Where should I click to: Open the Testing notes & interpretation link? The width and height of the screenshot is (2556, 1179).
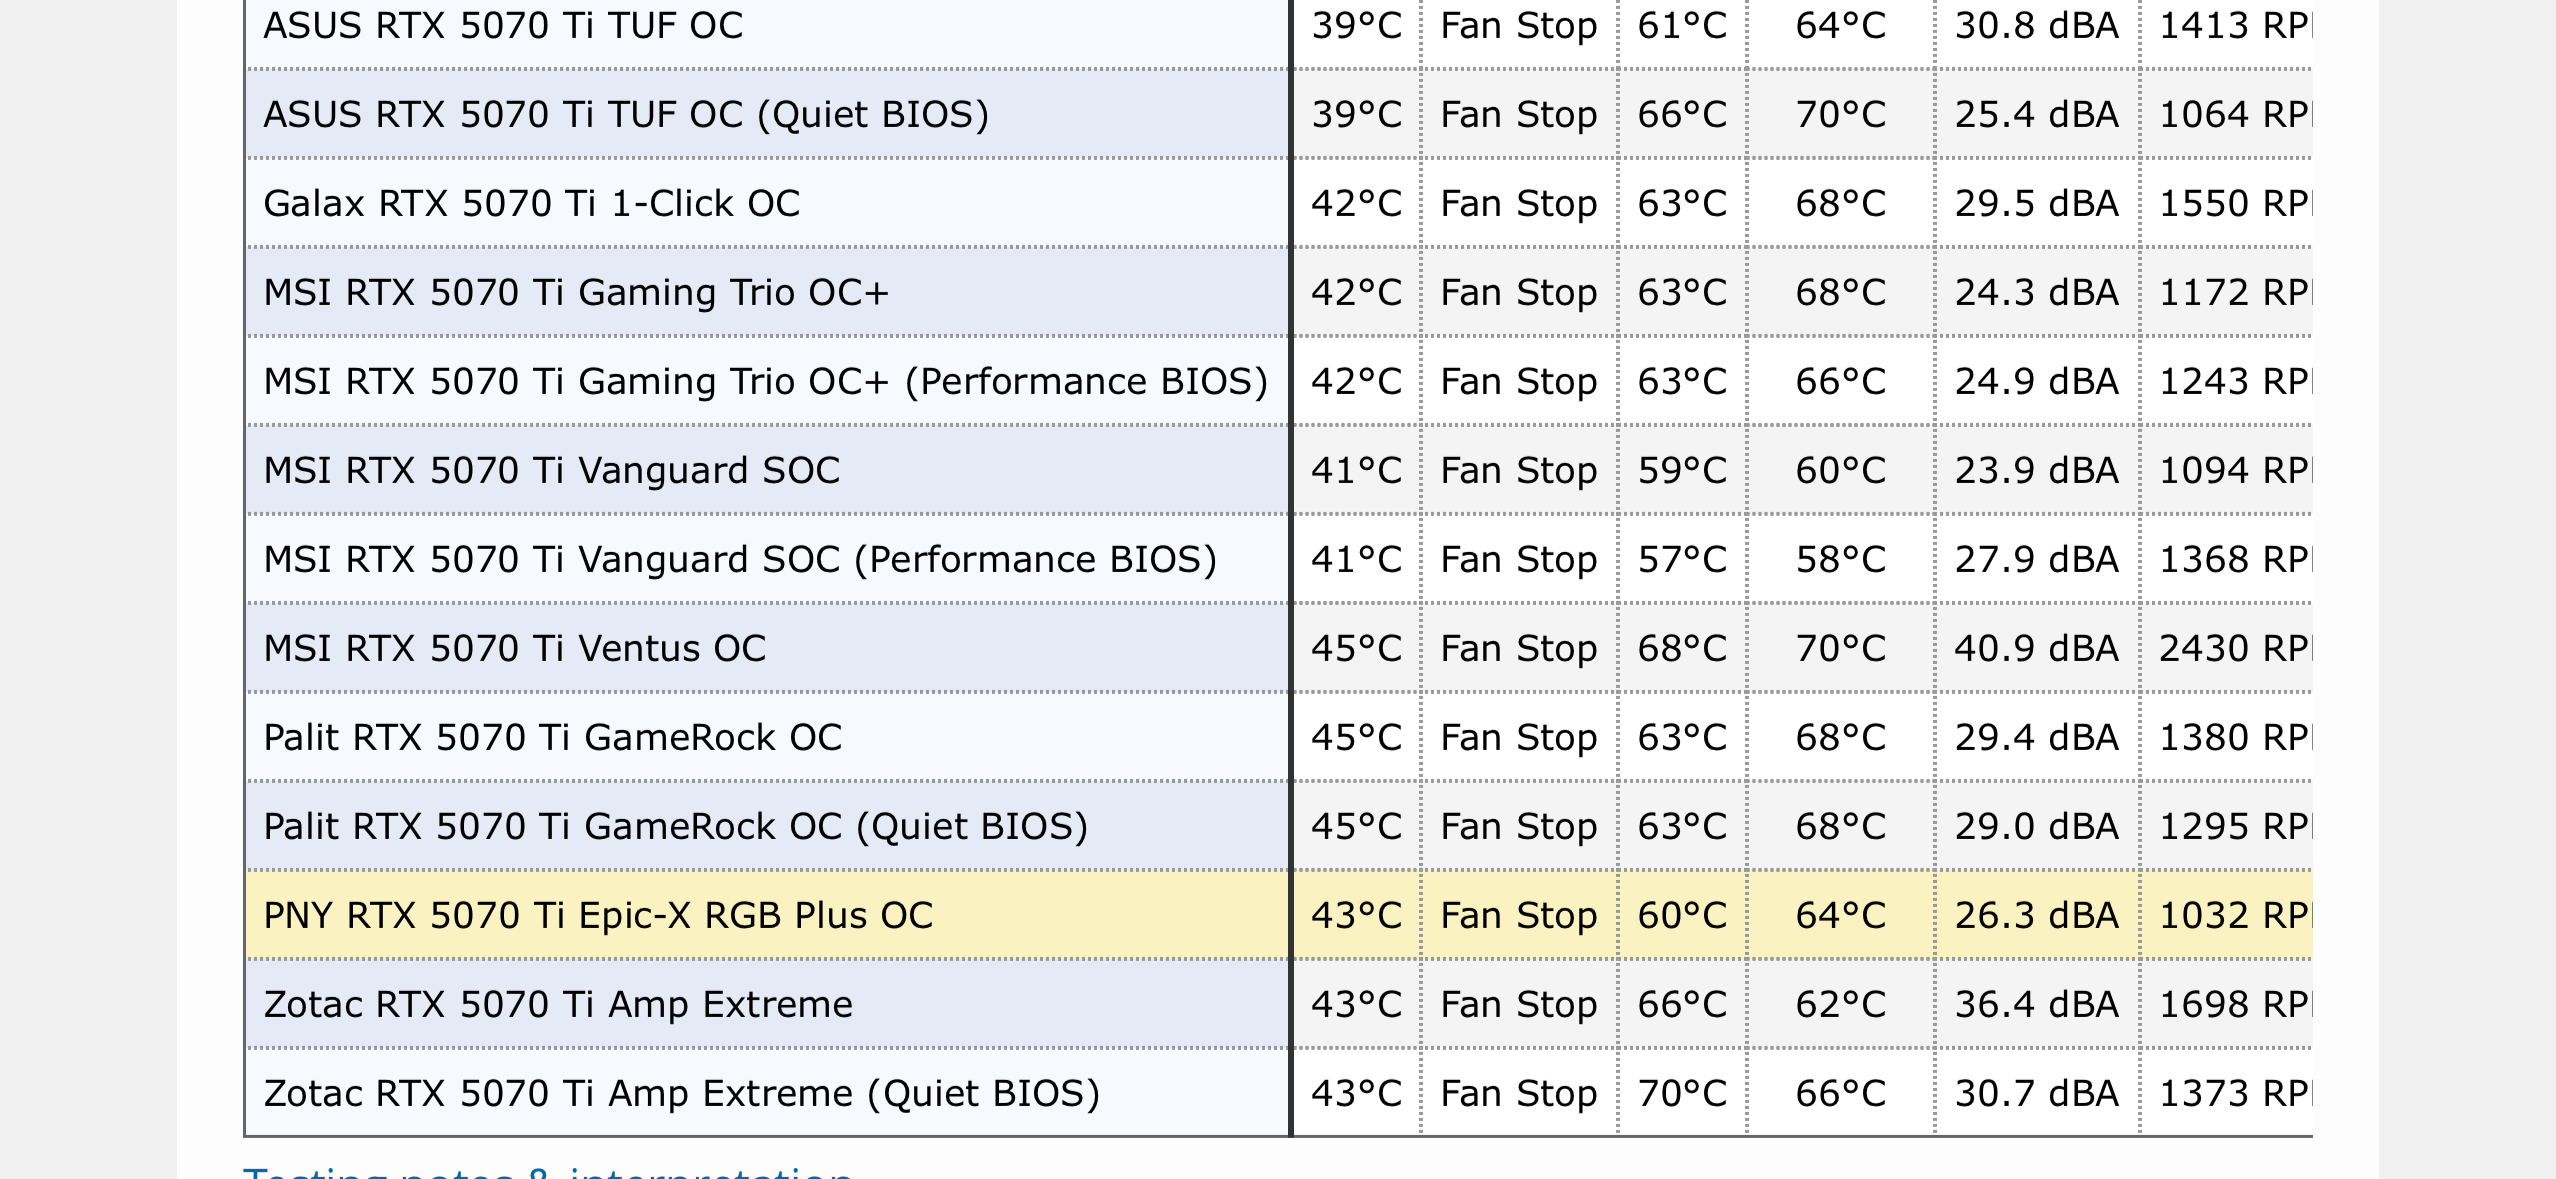tap(548, 1172)
